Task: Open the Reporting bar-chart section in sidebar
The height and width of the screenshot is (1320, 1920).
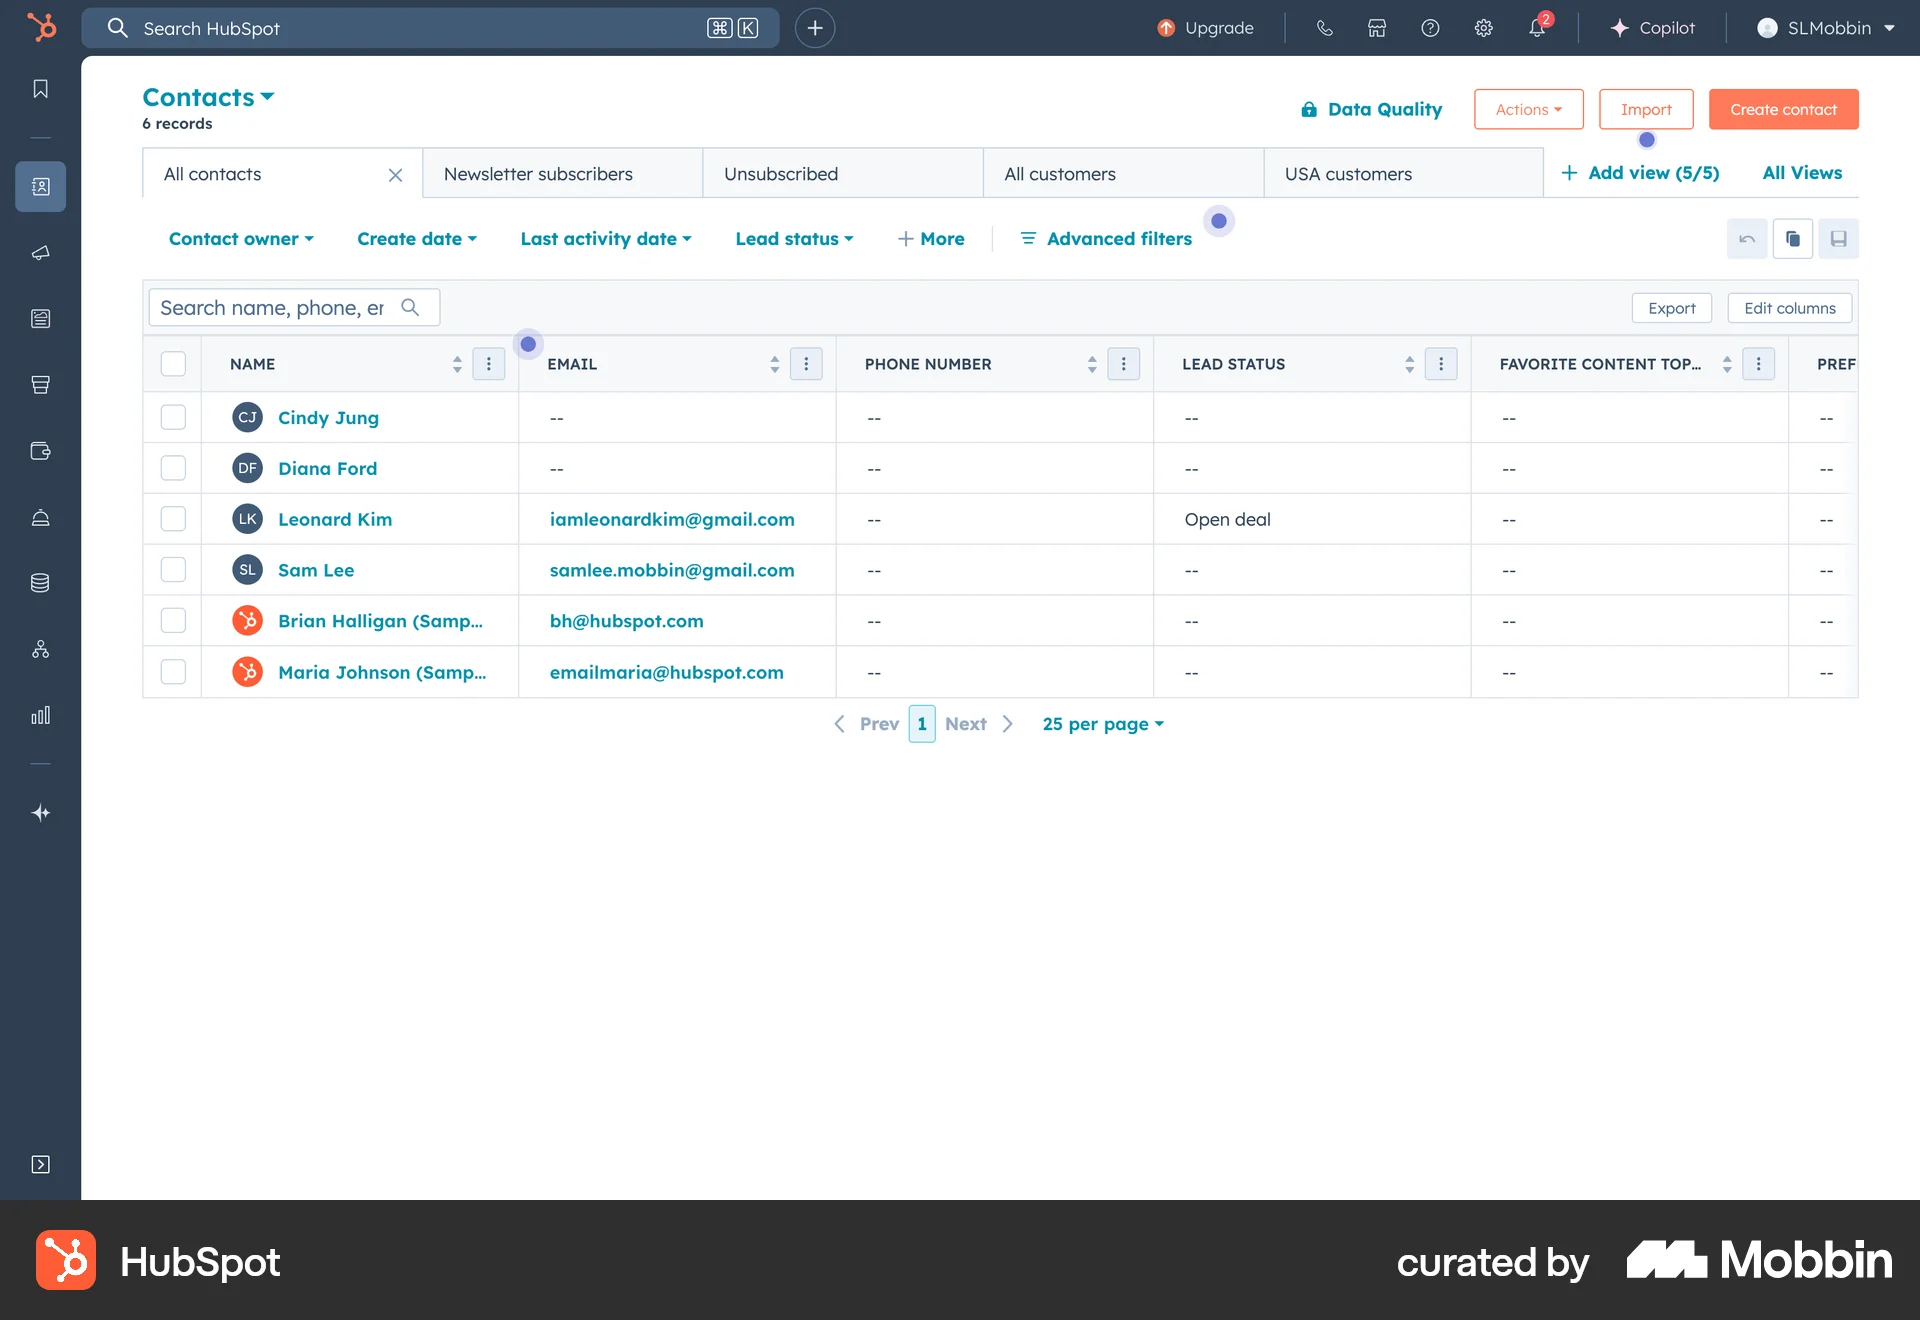Action: click(40, 715)
